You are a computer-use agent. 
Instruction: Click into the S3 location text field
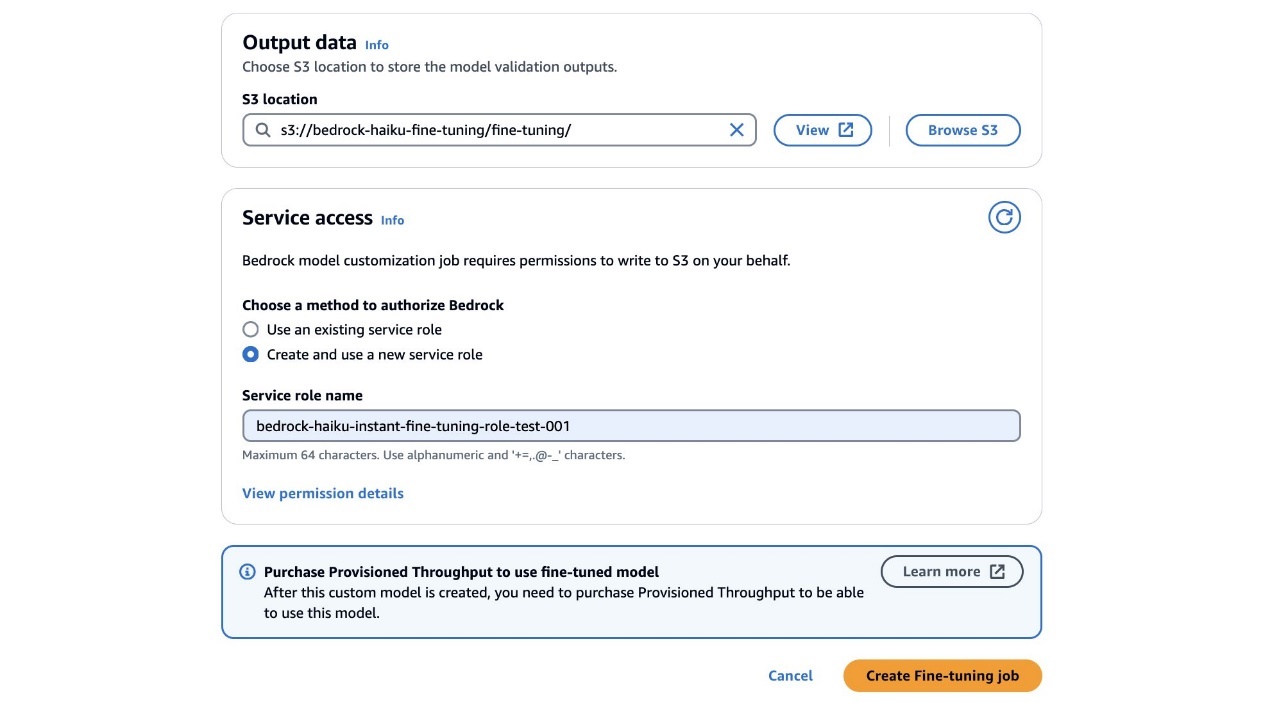coord(500,130)
